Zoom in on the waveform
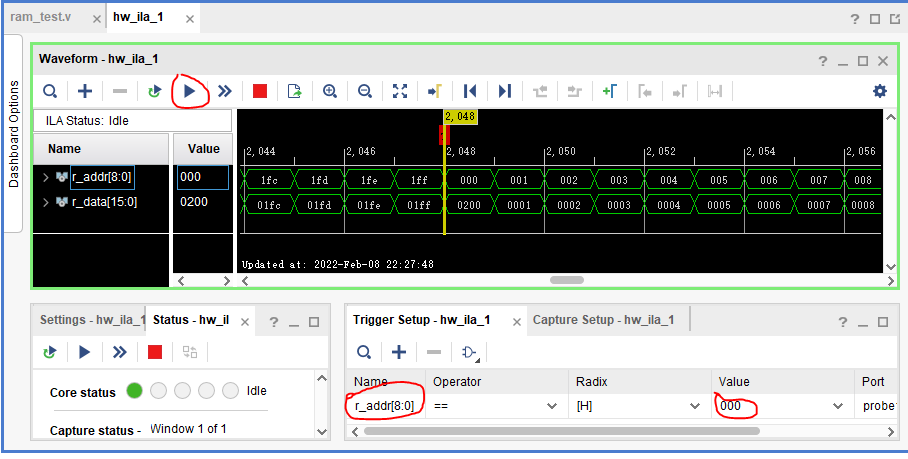 tap(330, 91)
